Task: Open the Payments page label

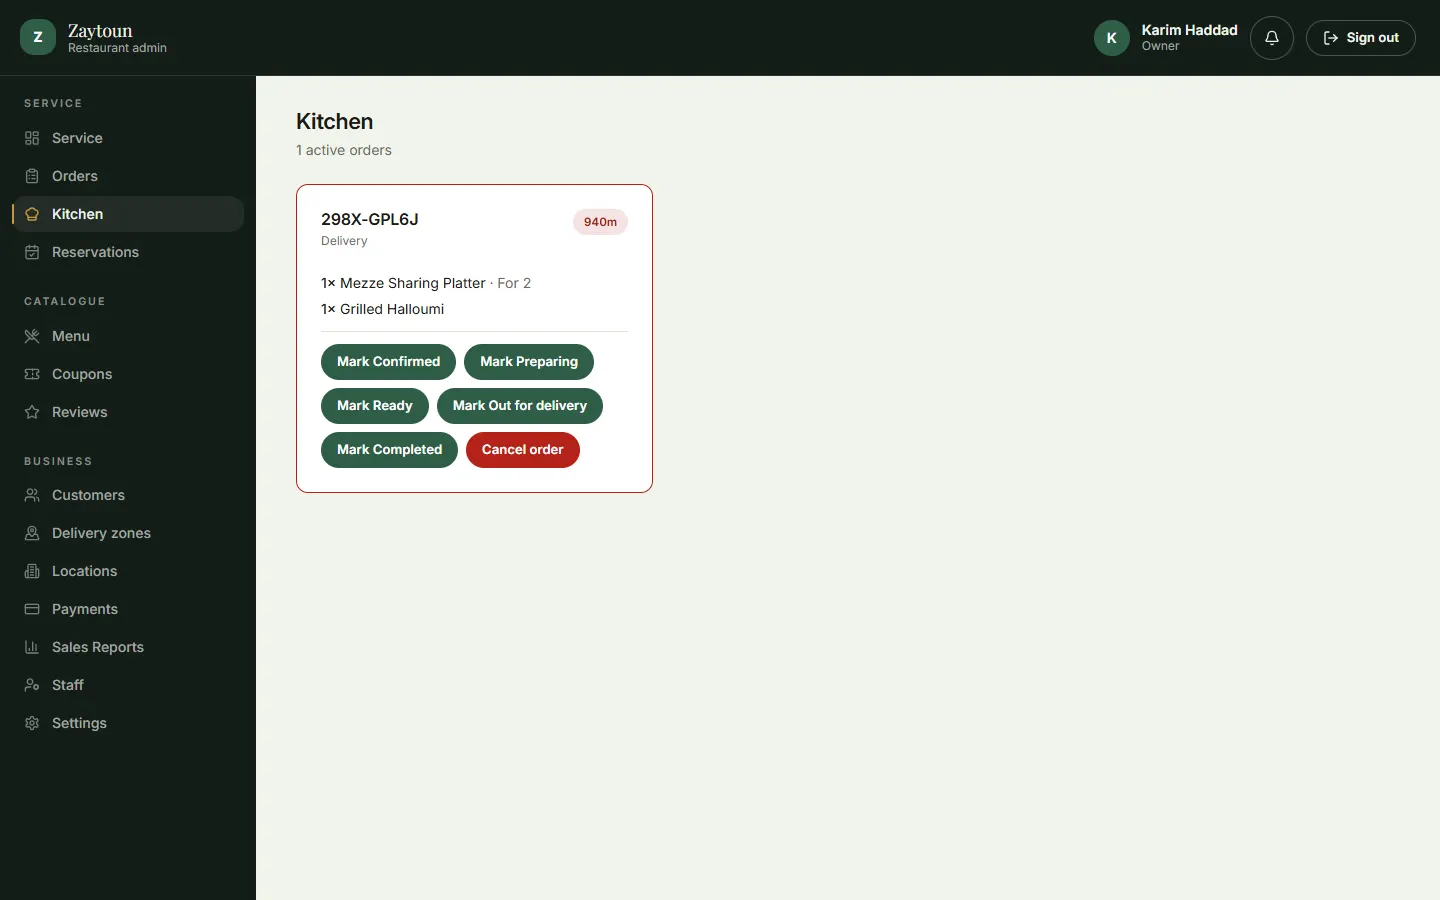Action: tap(85, 609)
